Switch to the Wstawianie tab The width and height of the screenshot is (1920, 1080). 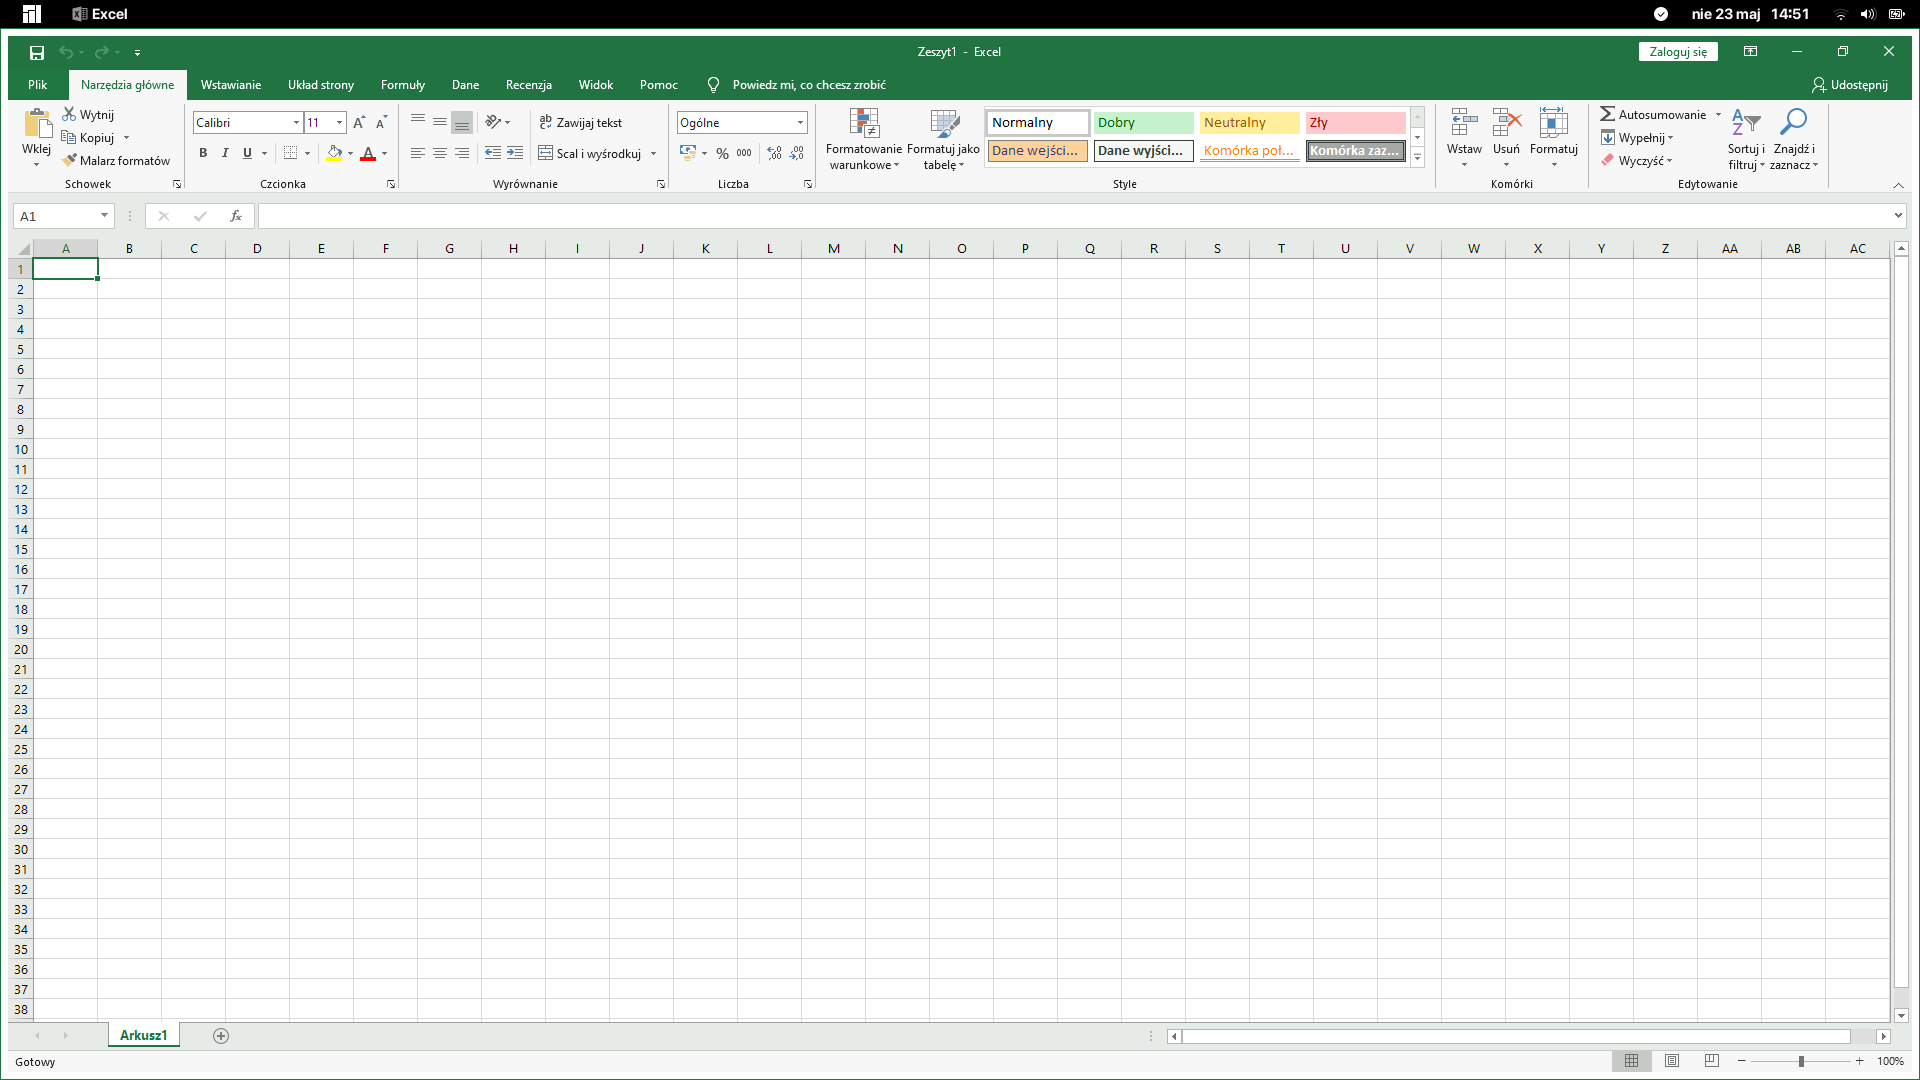[230, 85]
